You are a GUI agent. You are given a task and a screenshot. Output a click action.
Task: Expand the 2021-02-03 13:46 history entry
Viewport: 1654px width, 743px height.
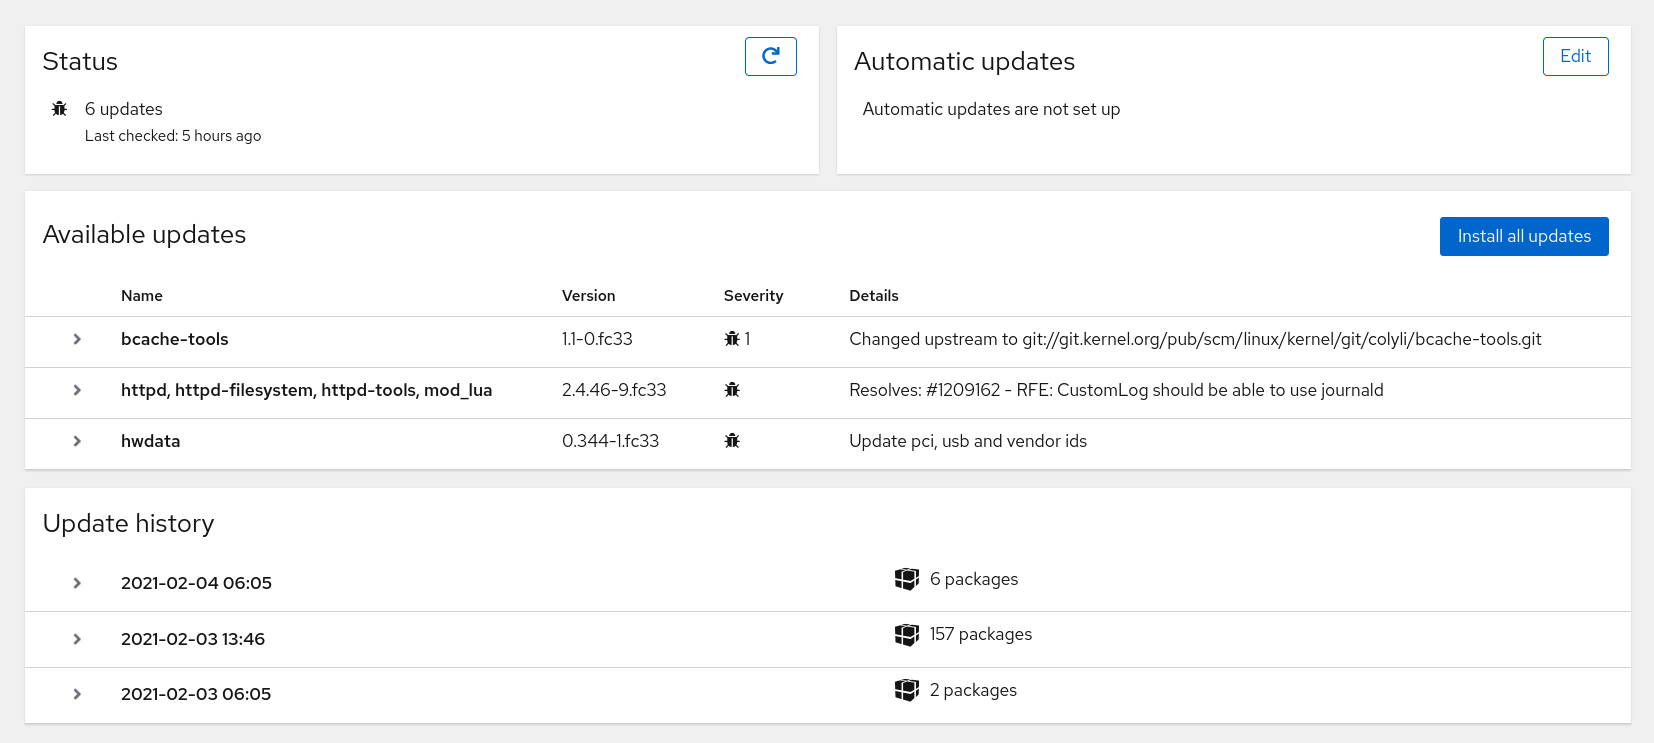(x=77, y=639)
